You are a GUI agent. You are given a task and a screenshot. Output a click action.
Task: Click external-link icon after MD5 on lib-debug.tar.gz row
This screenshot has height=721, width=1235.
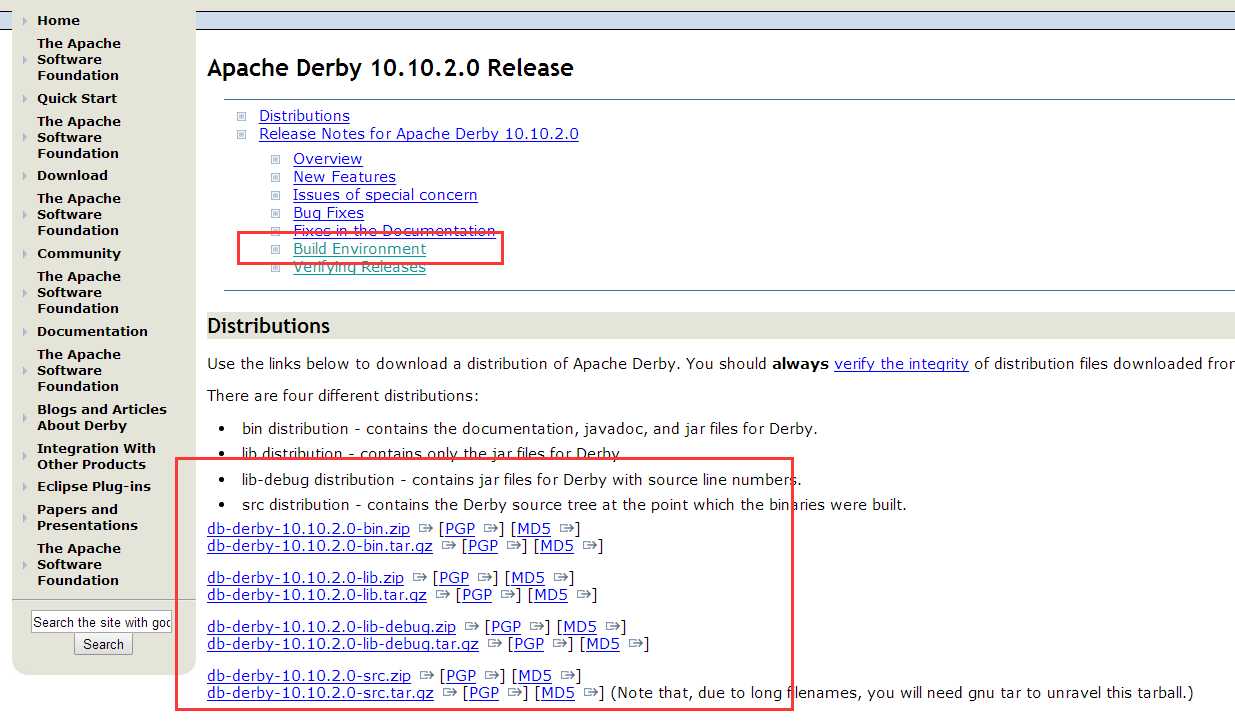(x=636, y=644)
